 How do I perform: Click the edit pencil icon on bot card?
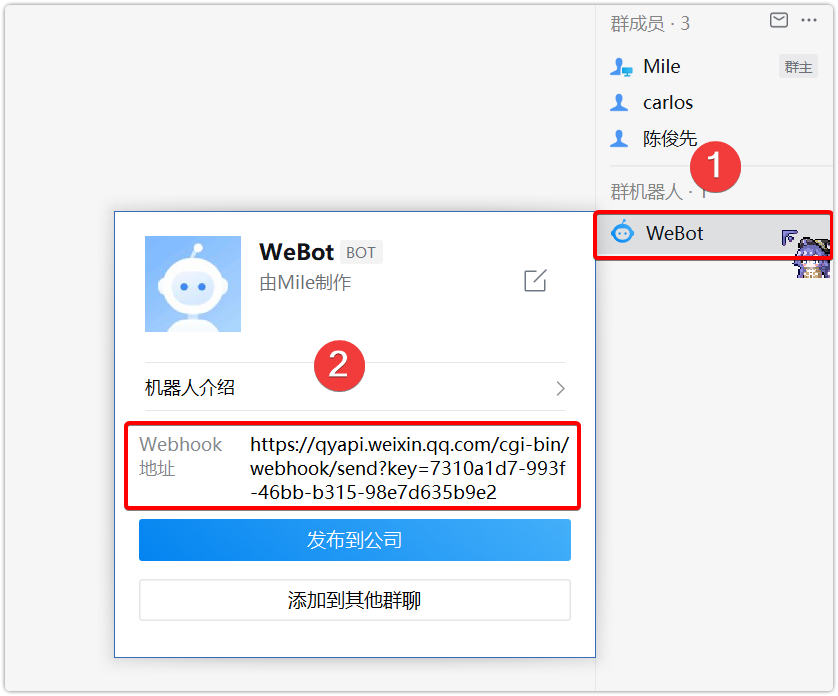pyautogui.click(x=535, y=281)
